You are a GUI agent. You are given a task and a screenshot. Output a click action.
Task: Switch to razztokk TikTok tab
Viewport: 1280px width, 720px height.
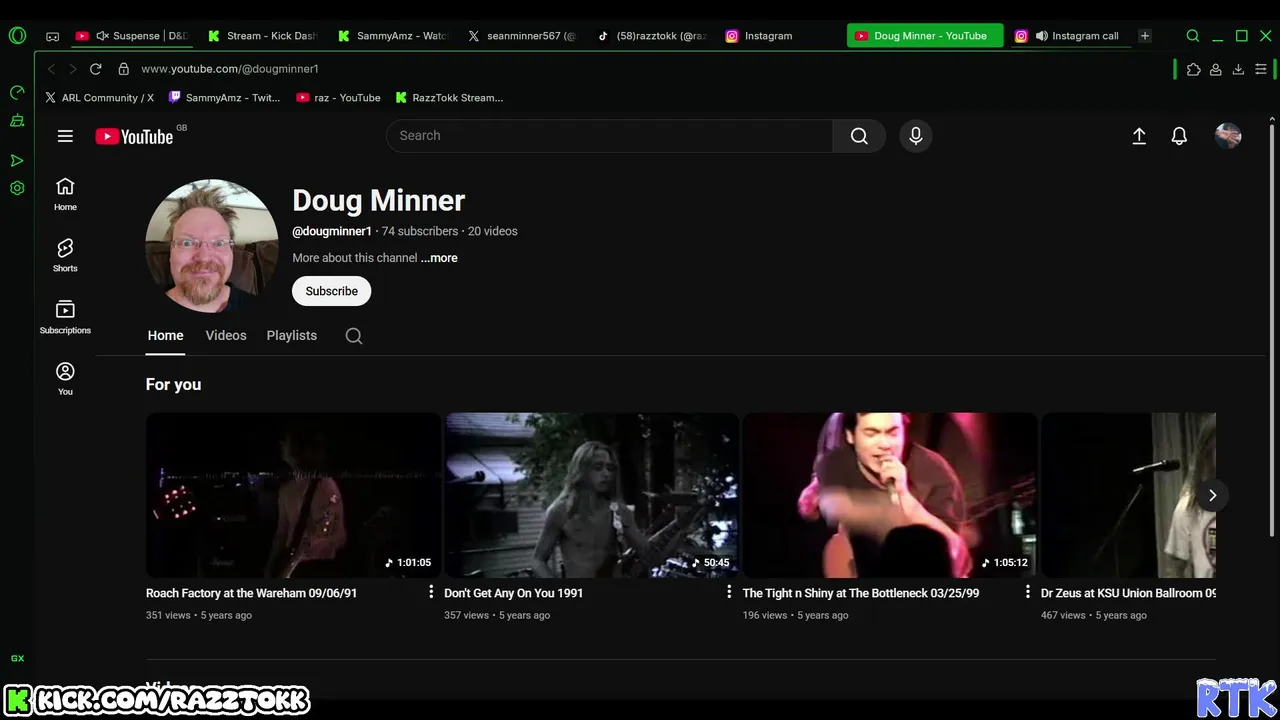(652, 36)
